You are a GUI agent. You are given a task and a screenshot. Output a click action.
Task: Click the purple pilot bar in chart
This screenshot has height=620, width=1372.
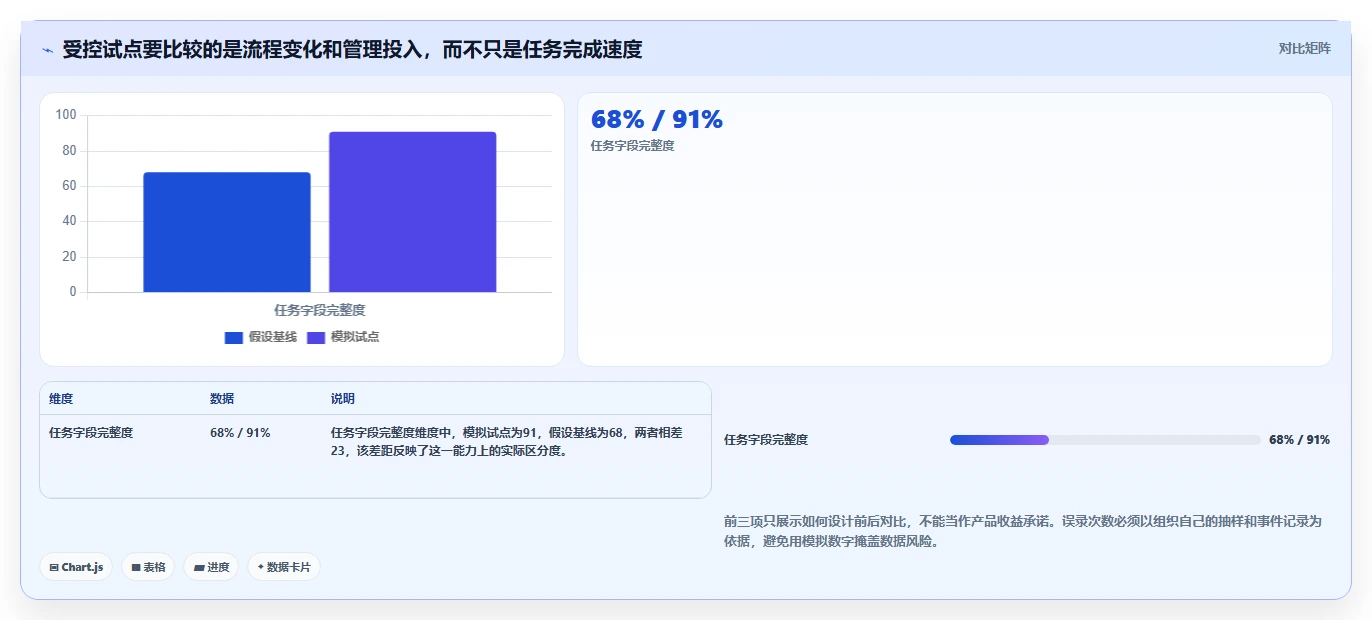[x=413, y=212]
